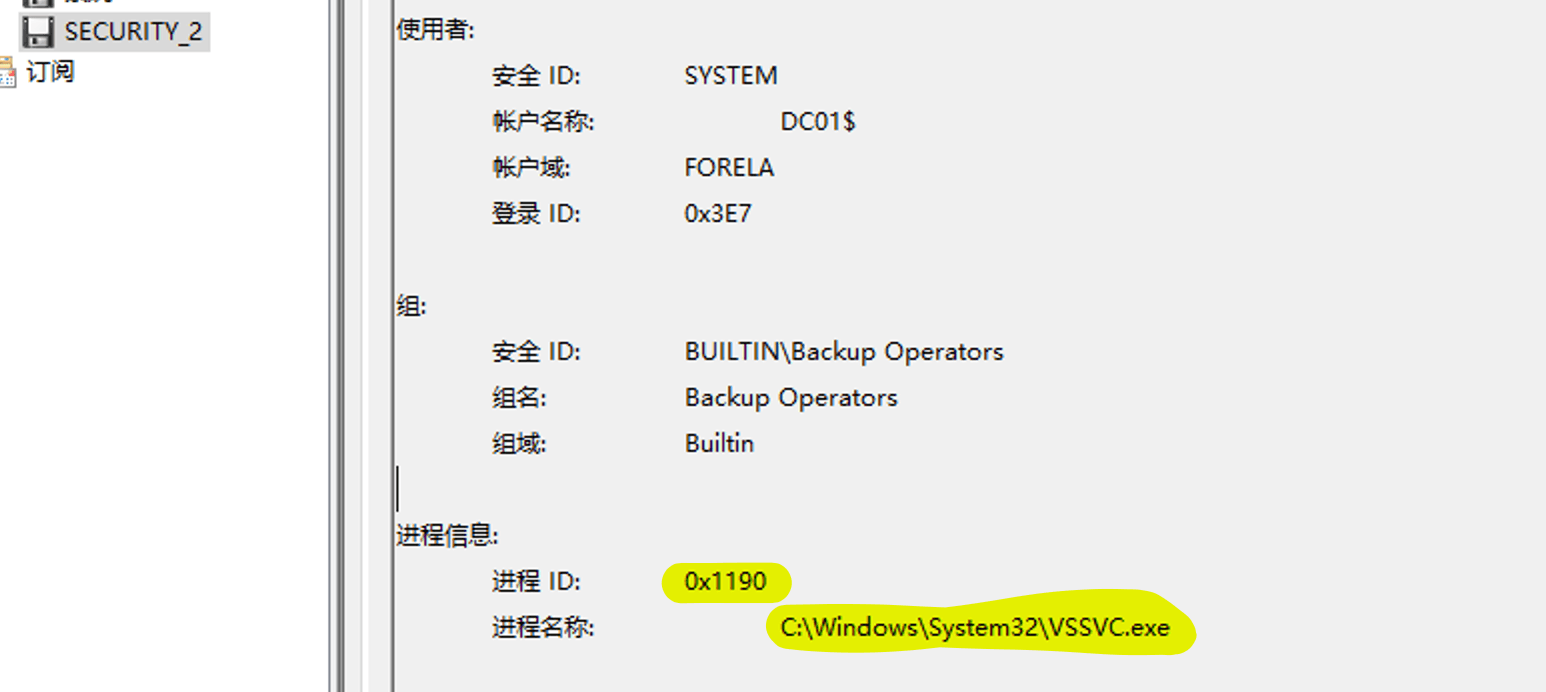Click the logon ID value 0x3E7

click(x=718, y=214)
